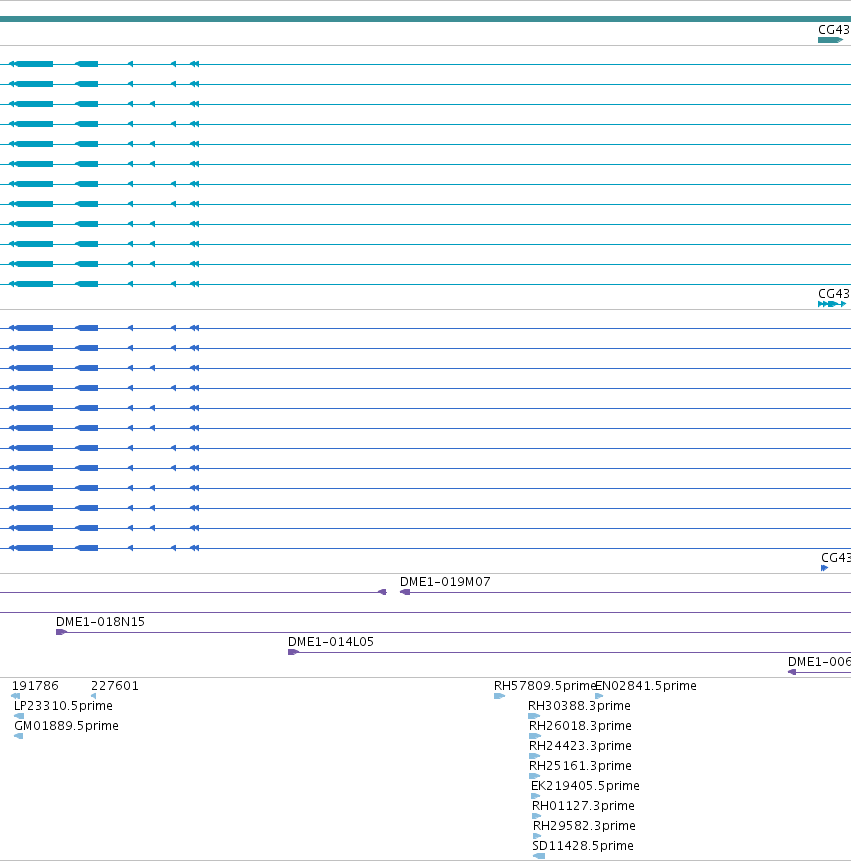Click the RH01127.3prime arrow glyph
The image size is (851, 861).
tap(537, 816)
